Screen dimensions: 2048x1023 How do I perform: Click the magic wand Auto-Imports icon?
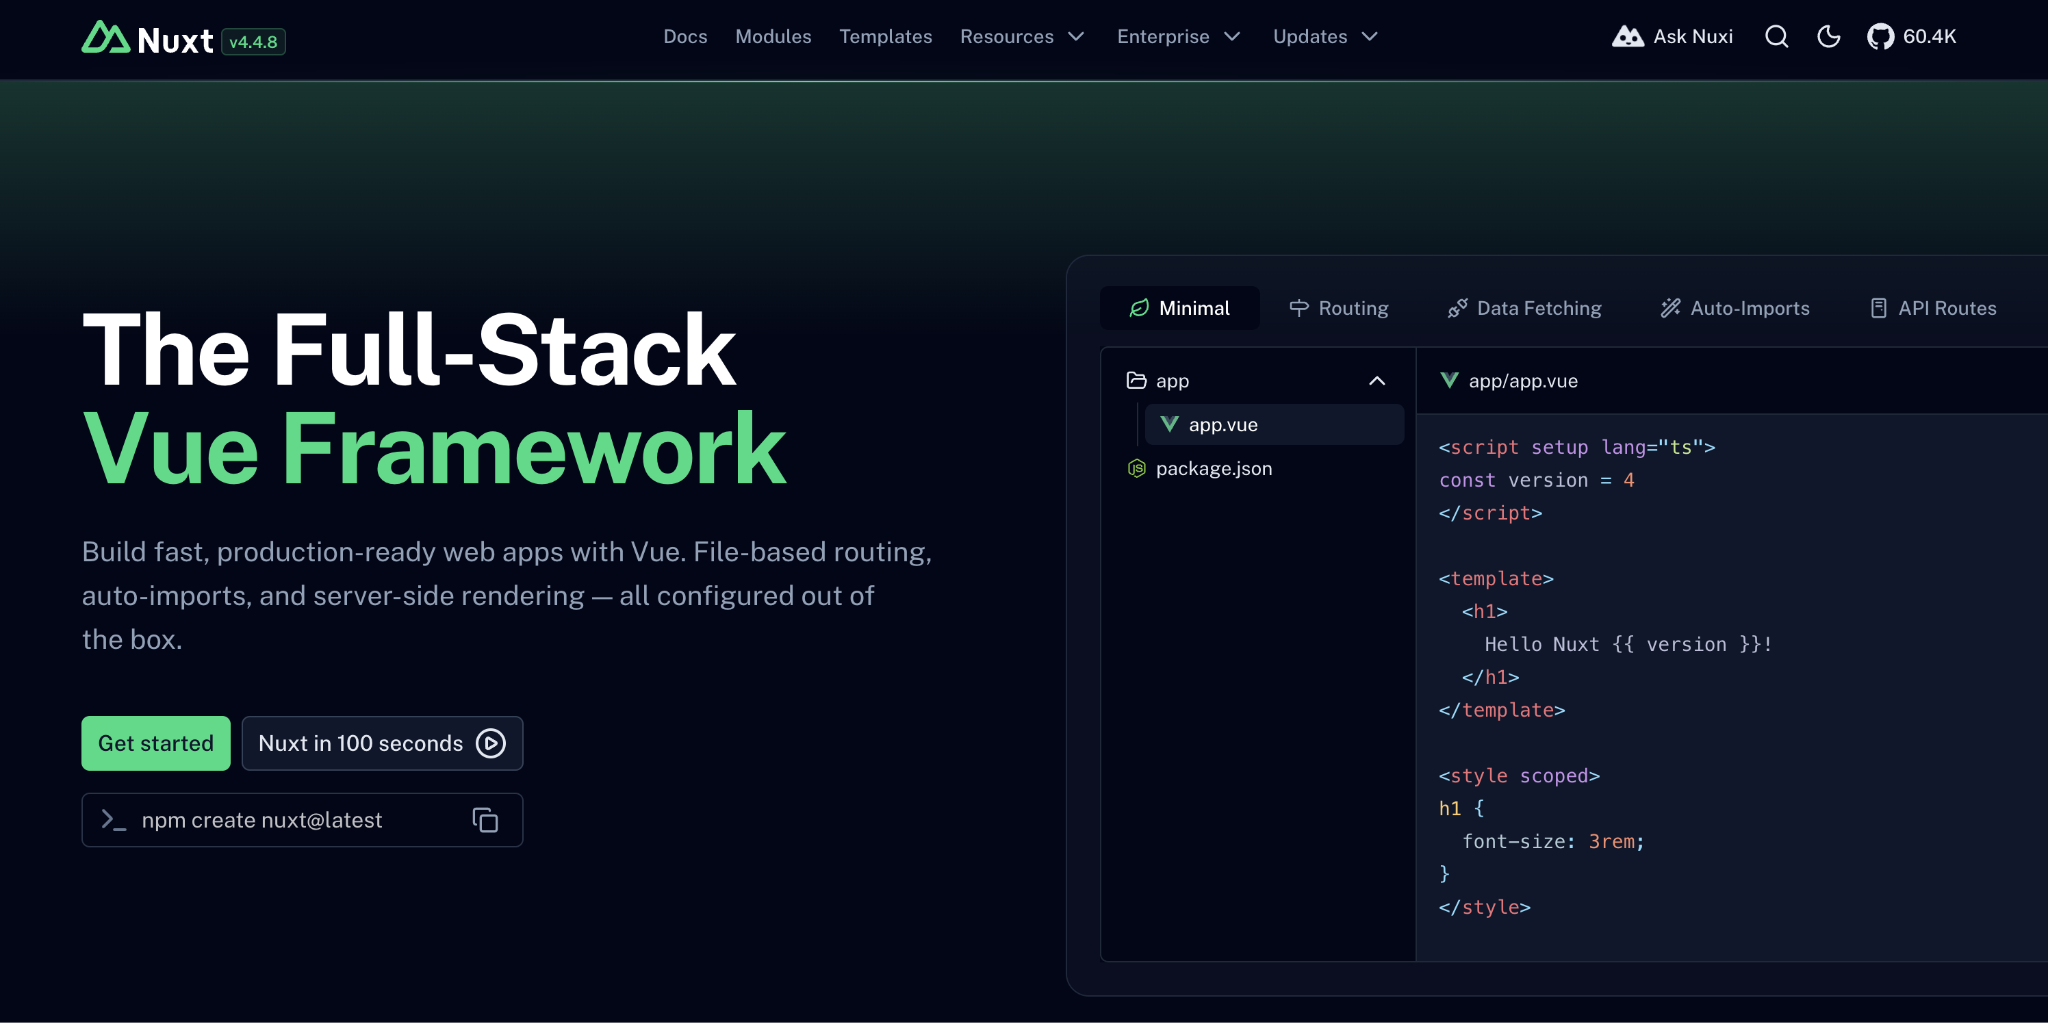(1671, 308)
